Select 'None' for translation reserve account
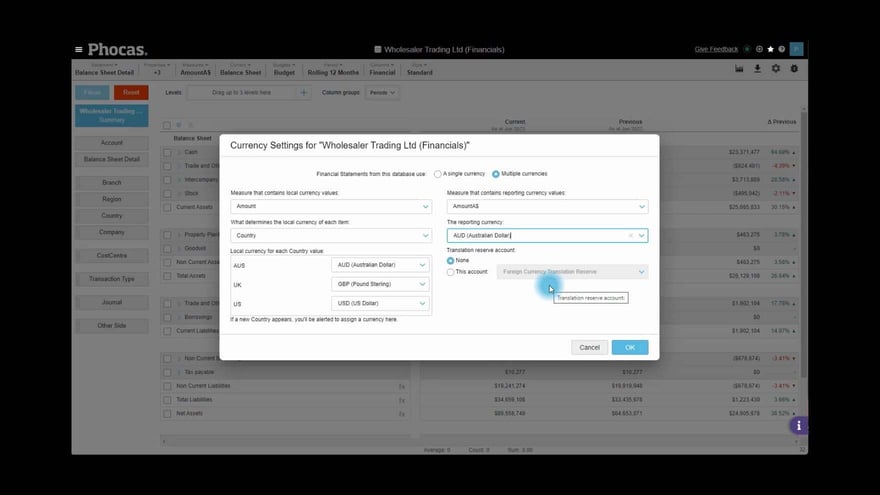The width and height of the screenshot is (880, 495). coord(451,260)
